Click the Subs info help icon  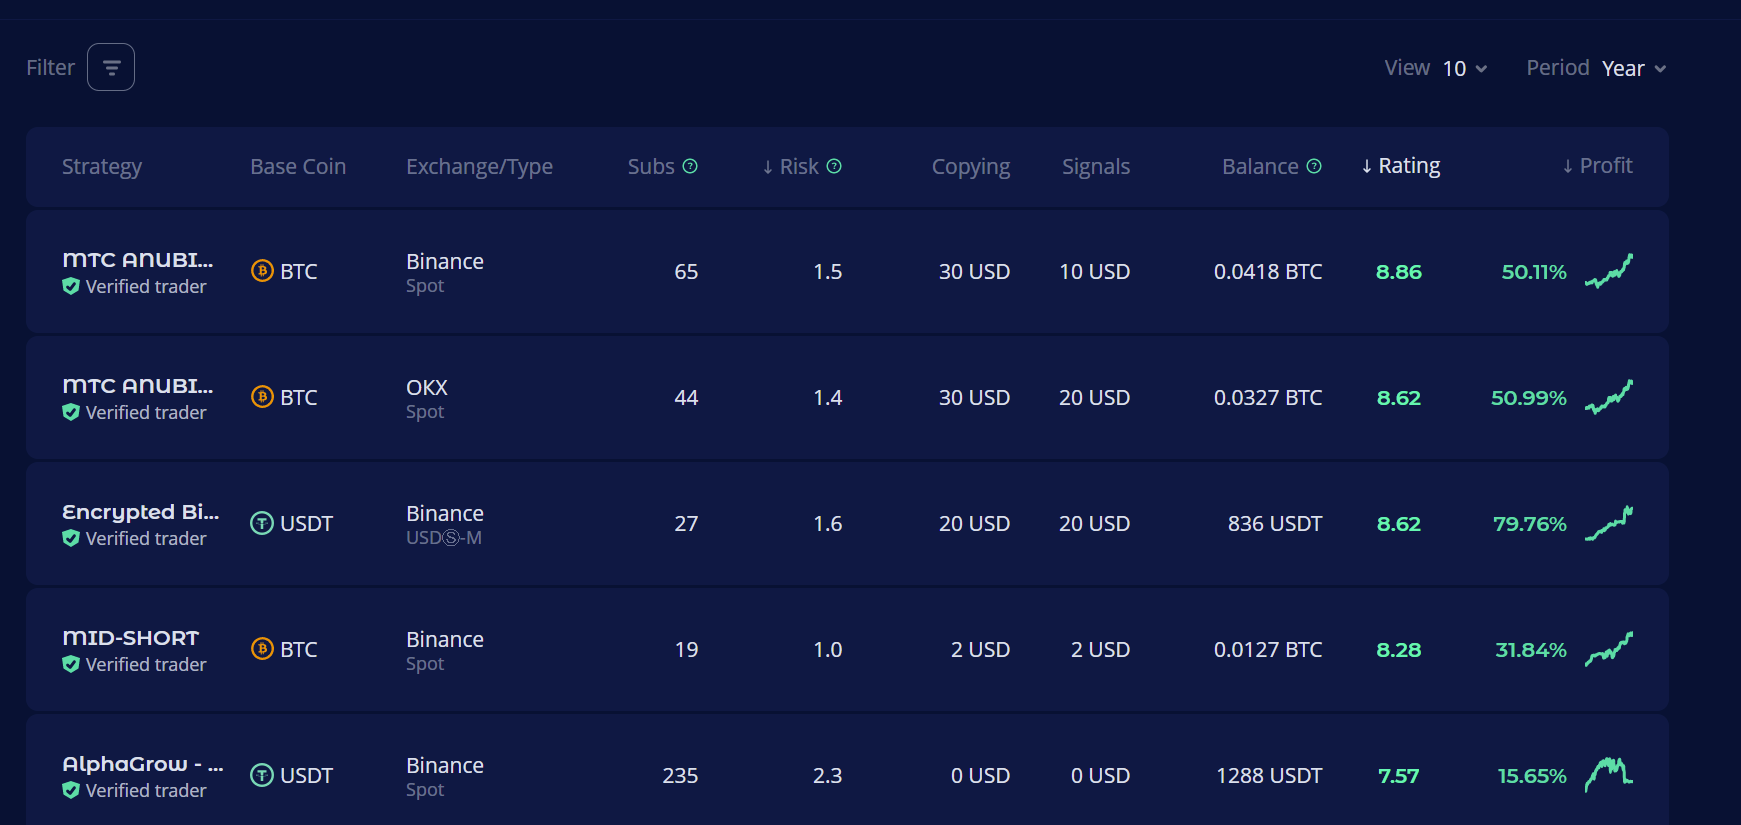click(690, 166)
